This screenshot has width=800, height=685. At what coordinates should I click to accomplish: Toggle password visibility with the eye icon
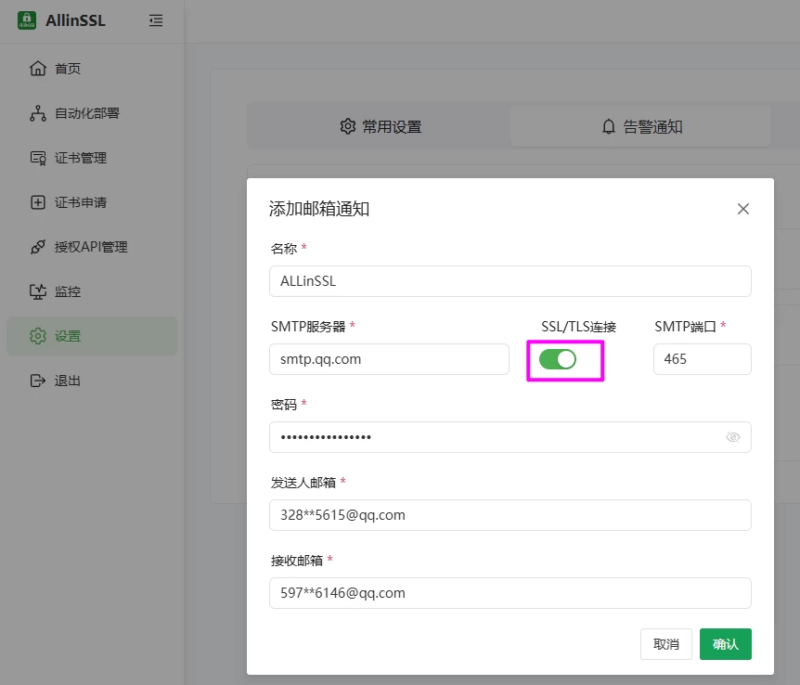click(x=733, y=437)
